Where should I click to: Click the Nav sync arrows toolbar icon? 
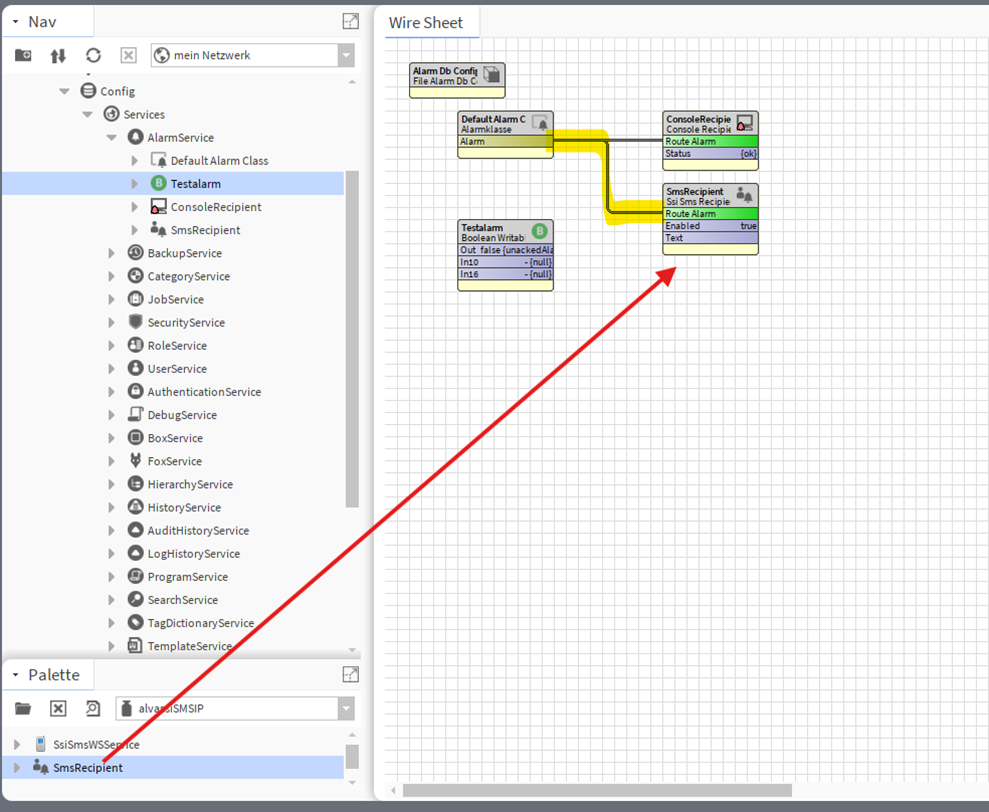coord(58,56)
